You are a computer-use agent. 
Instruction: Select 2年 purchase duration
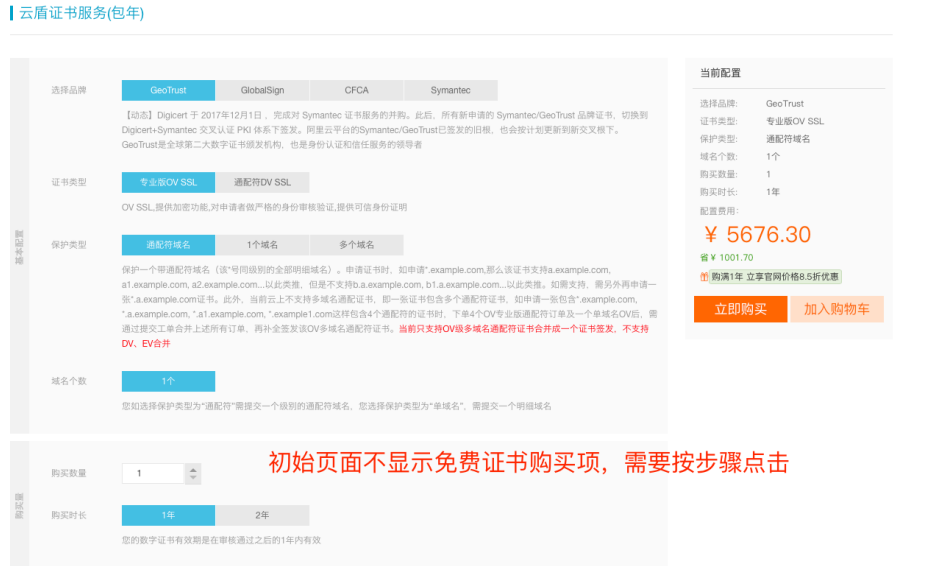point(262,515)
